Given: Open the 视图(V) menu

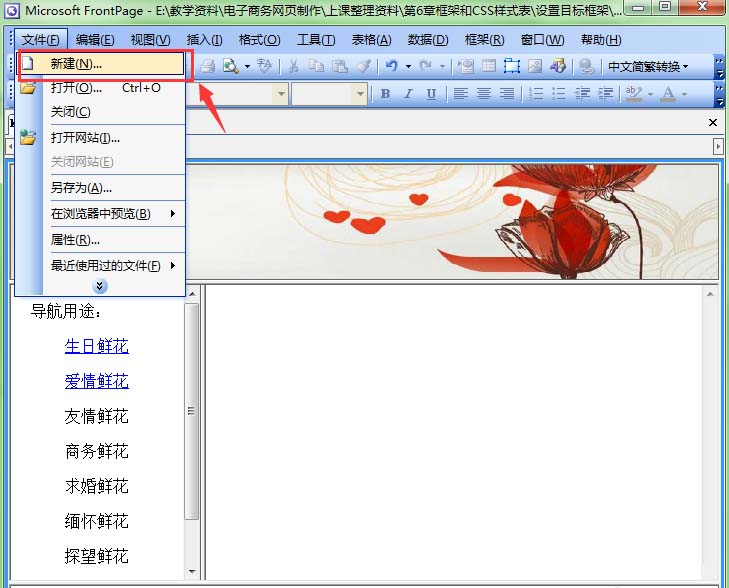Looking at the screenshot, I should (x=150, y=40).
